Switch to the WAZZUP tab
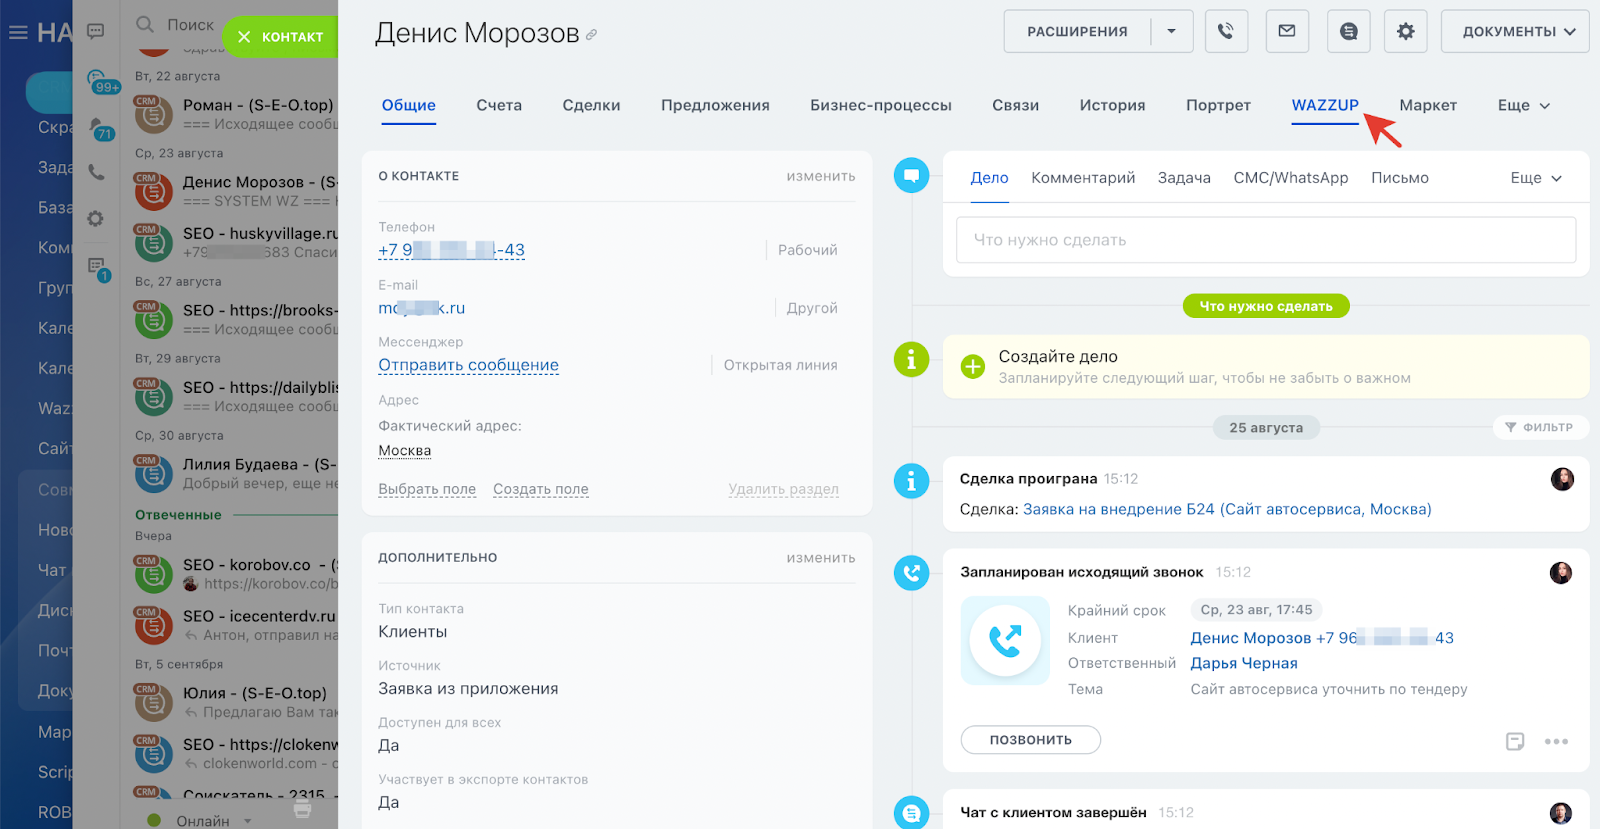Screen dimensions: 1600x829 [1324, 106]
